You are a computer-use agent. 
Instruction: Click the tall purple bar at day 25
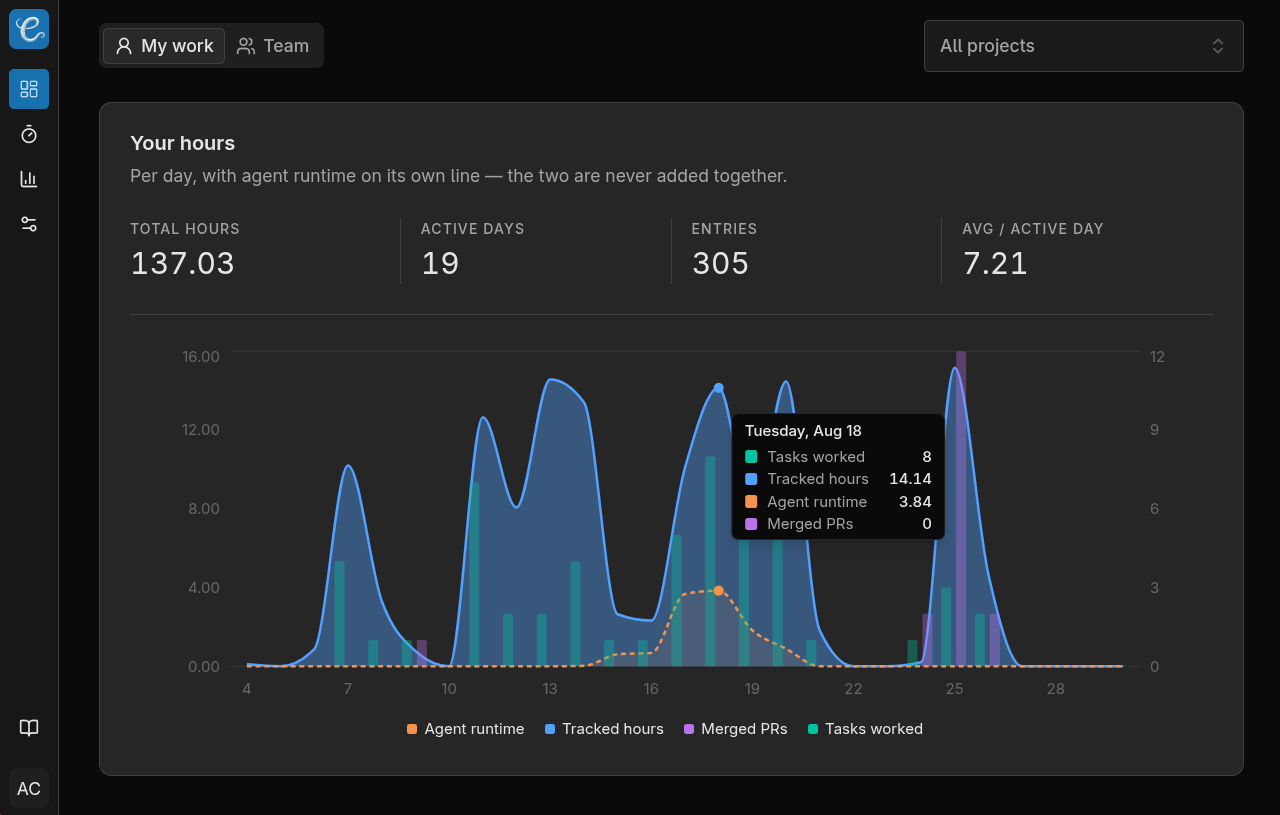(x=961, y=508)
